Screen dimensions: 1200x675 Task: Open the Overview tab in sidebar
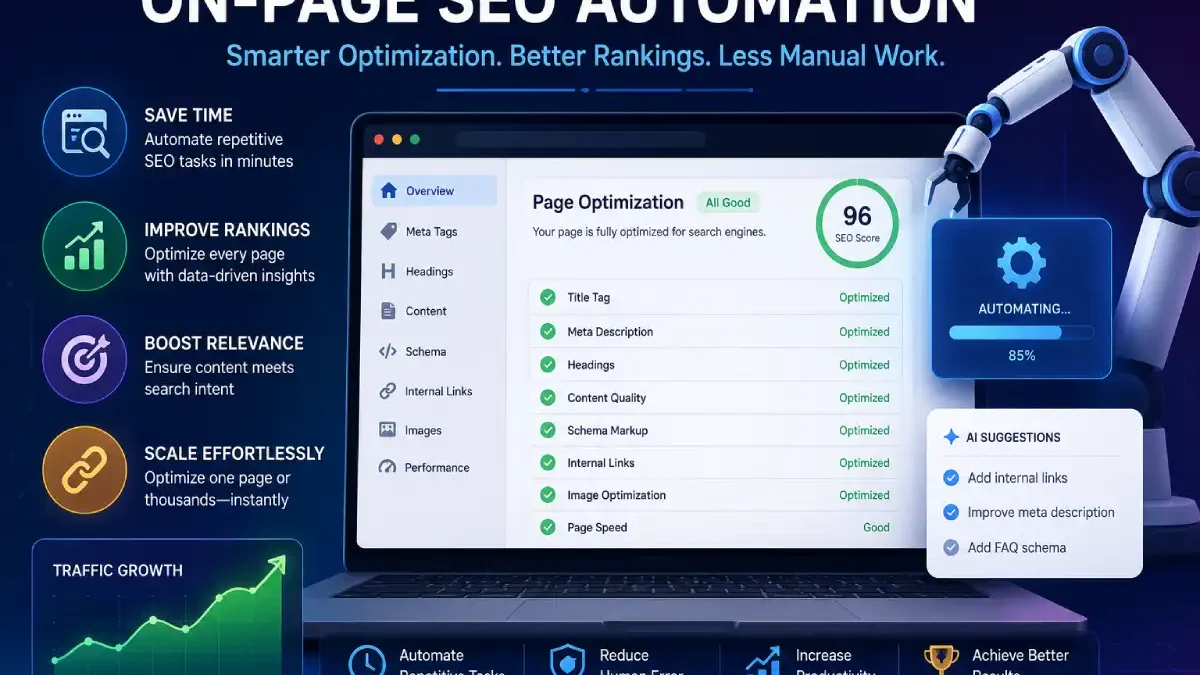click(434, 191)
